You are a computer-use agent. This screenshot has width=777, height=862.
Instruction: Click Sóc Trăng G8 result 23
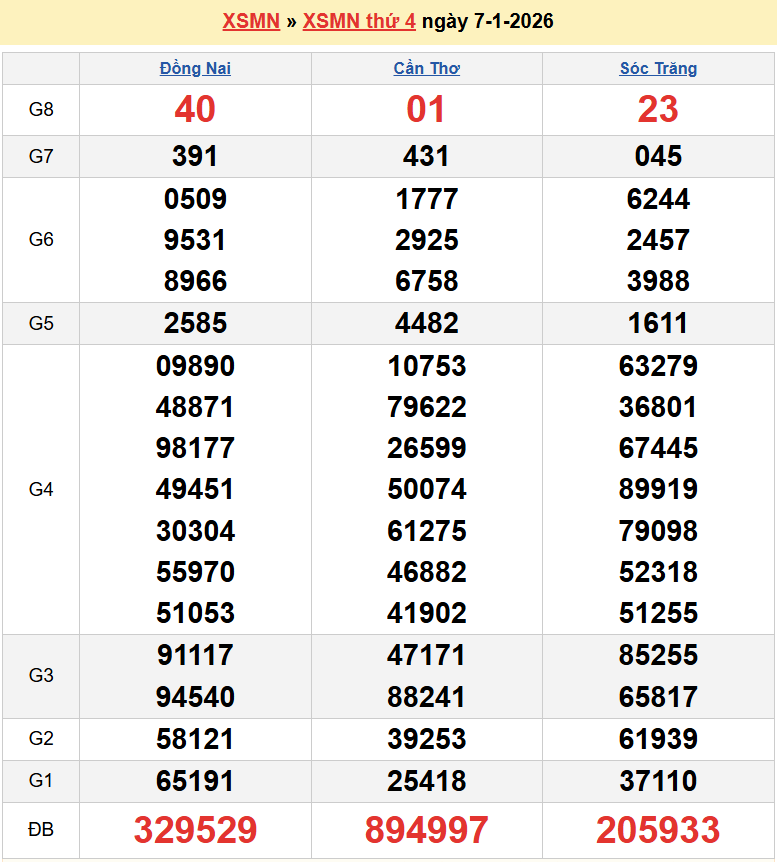click(658, 109)
